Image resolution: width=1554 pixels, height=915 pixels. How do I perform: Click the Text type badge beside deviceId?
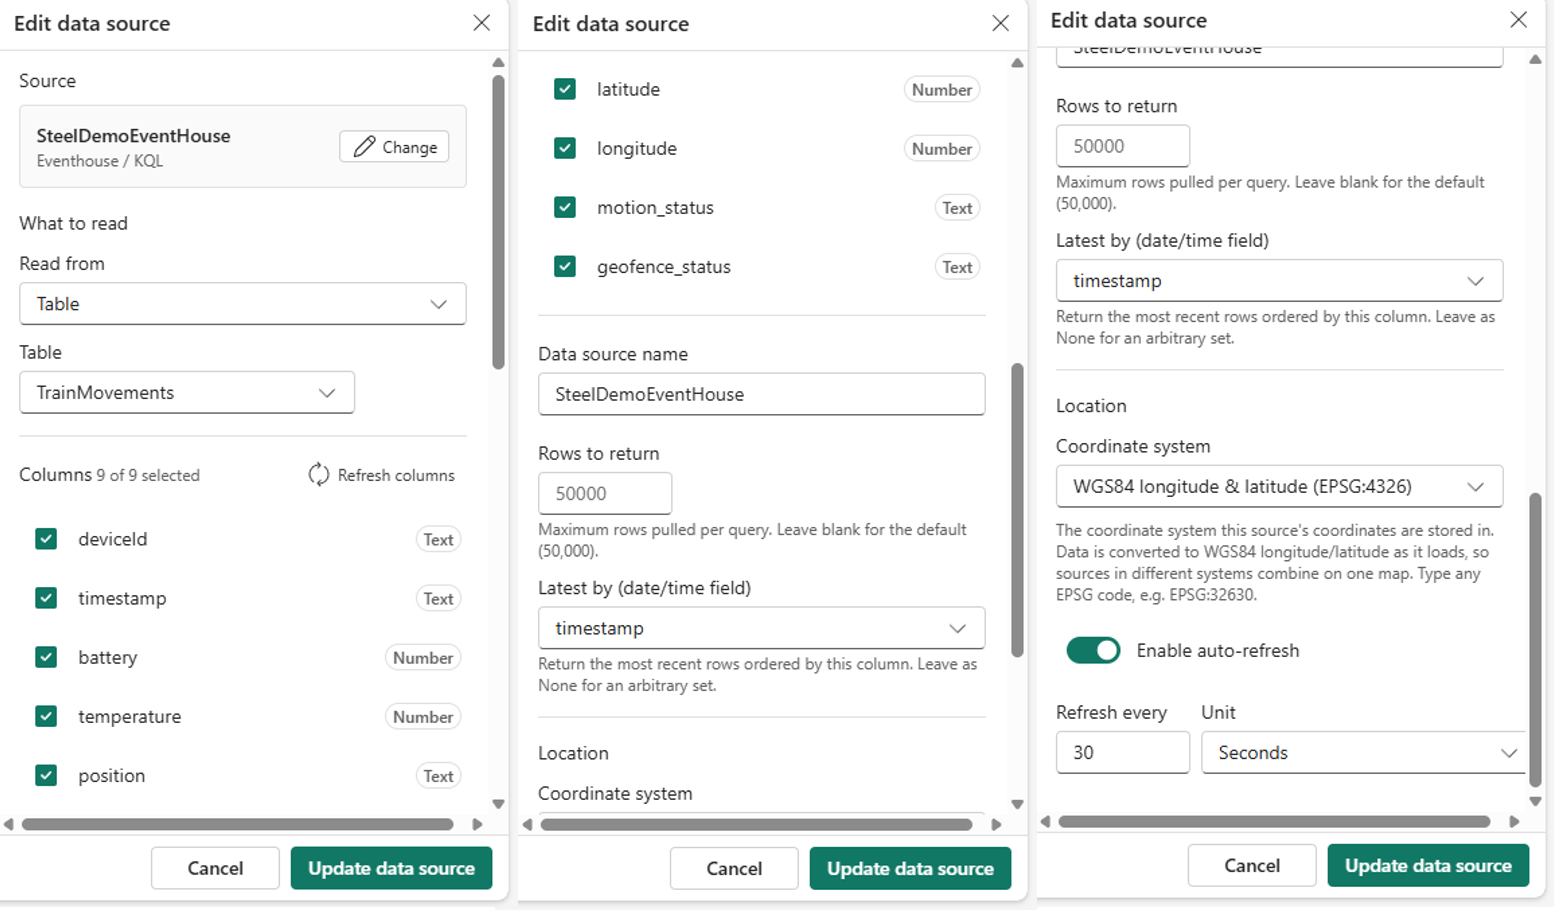(x=438, y=539)
